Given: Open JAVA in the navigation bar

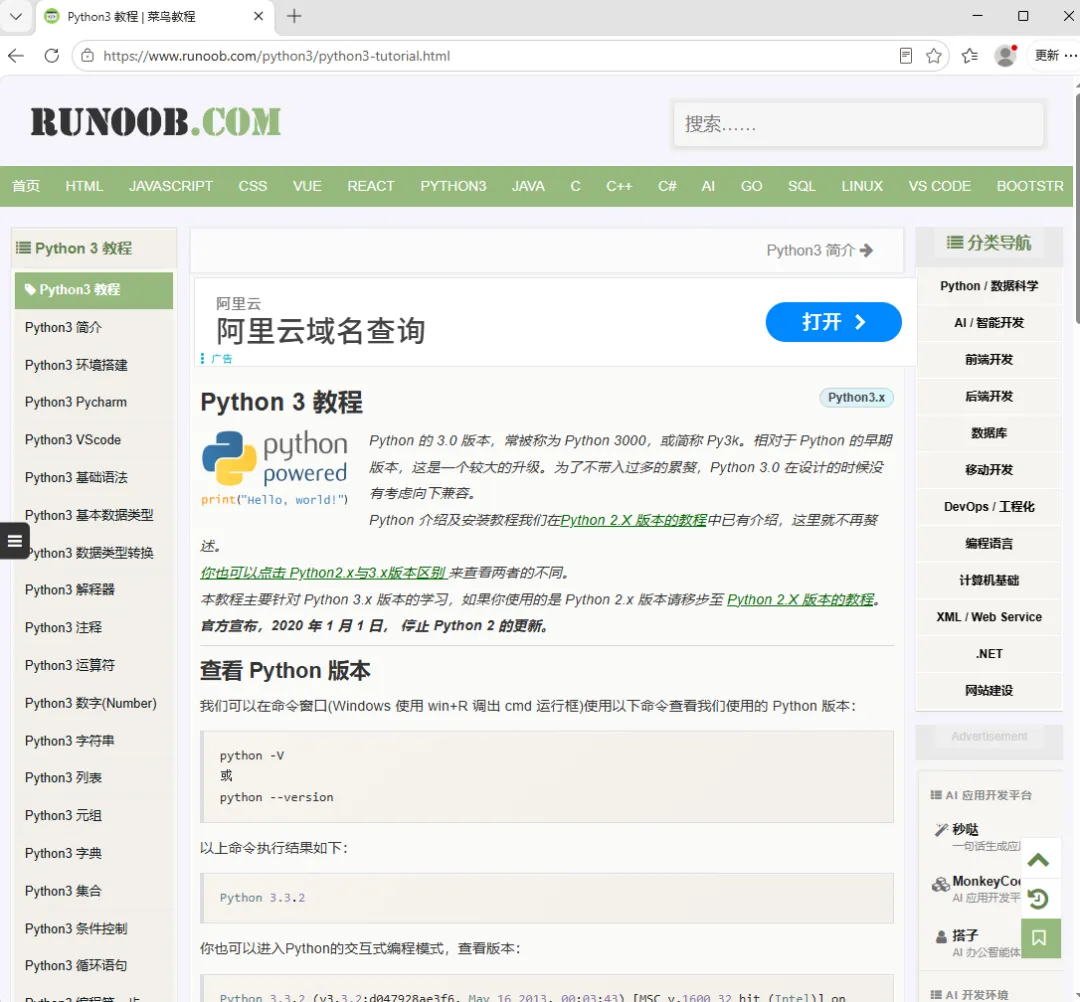Looking at the screenshot, I should click(x=528, y=186).
